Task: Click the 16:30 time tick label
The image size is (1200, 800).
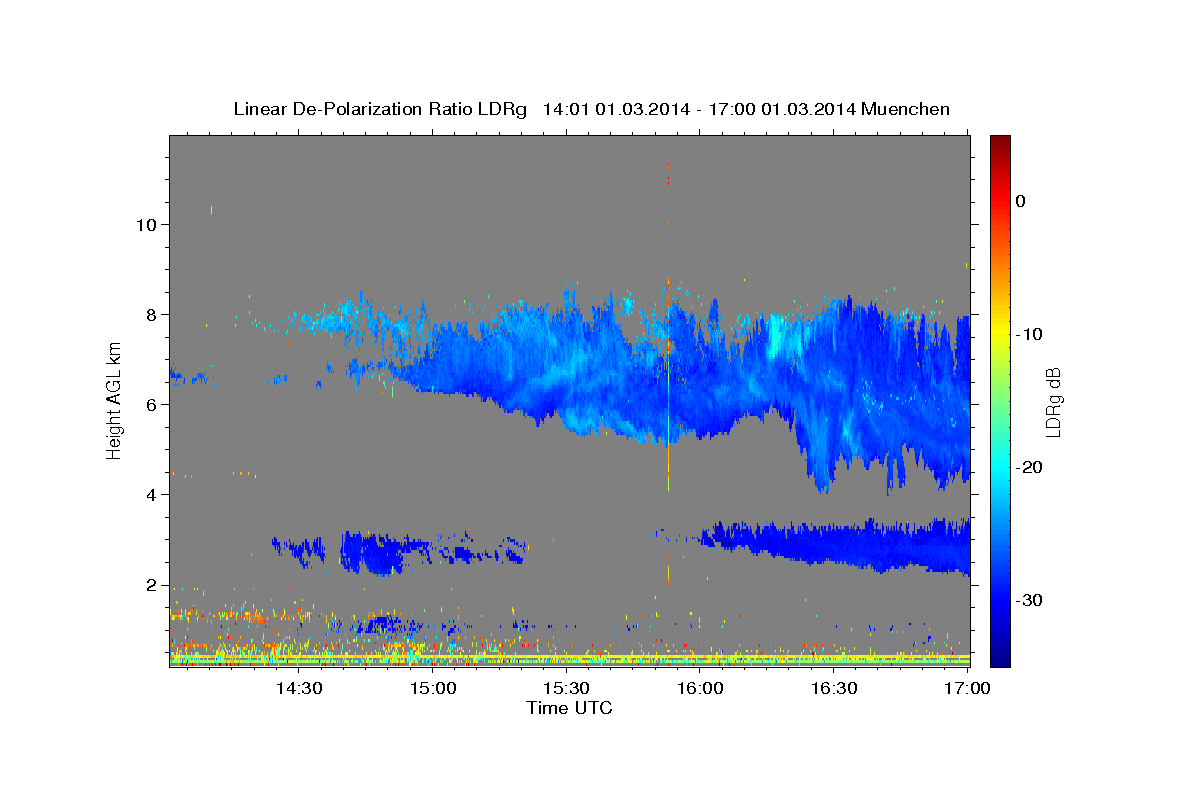Action: (834, 688)
